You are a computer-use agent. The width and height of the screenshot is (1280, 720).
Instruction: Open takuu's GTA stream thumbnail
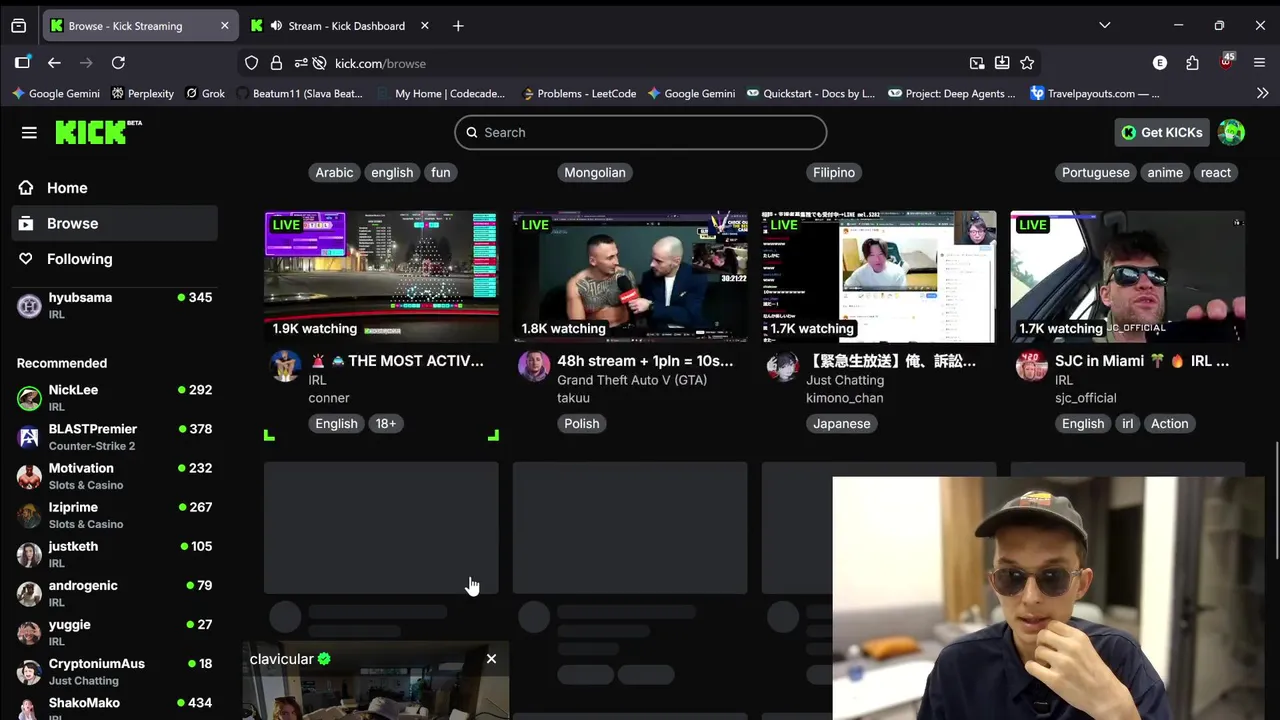(x=630, y=276)
